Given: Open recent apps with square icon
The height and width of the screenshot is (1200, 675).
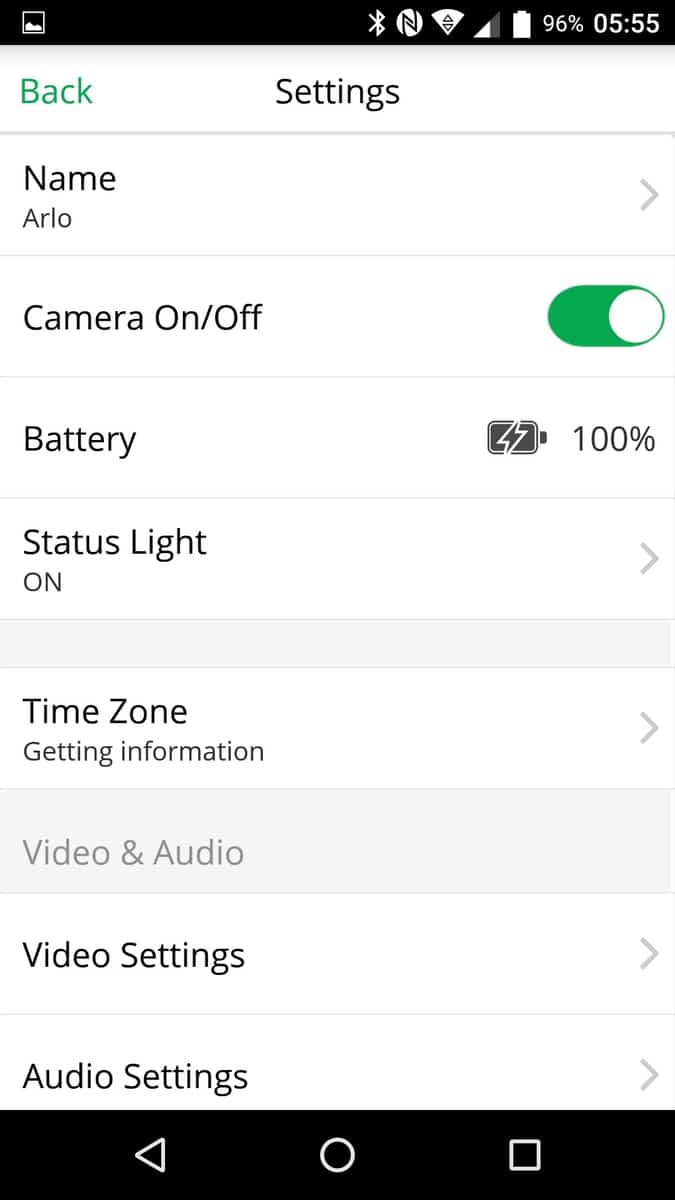Looking at the screenshot, I should pos(524,1155).
